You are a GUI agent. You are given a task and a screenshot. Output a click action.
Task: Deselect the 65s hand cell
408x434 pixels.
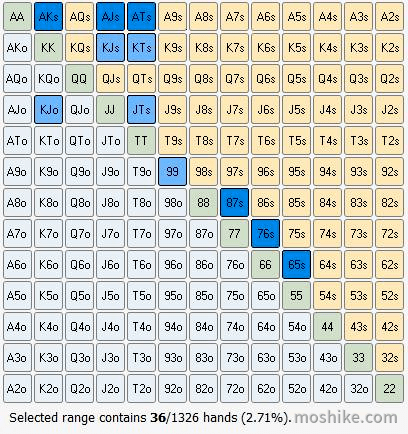[x=296, y=265]
